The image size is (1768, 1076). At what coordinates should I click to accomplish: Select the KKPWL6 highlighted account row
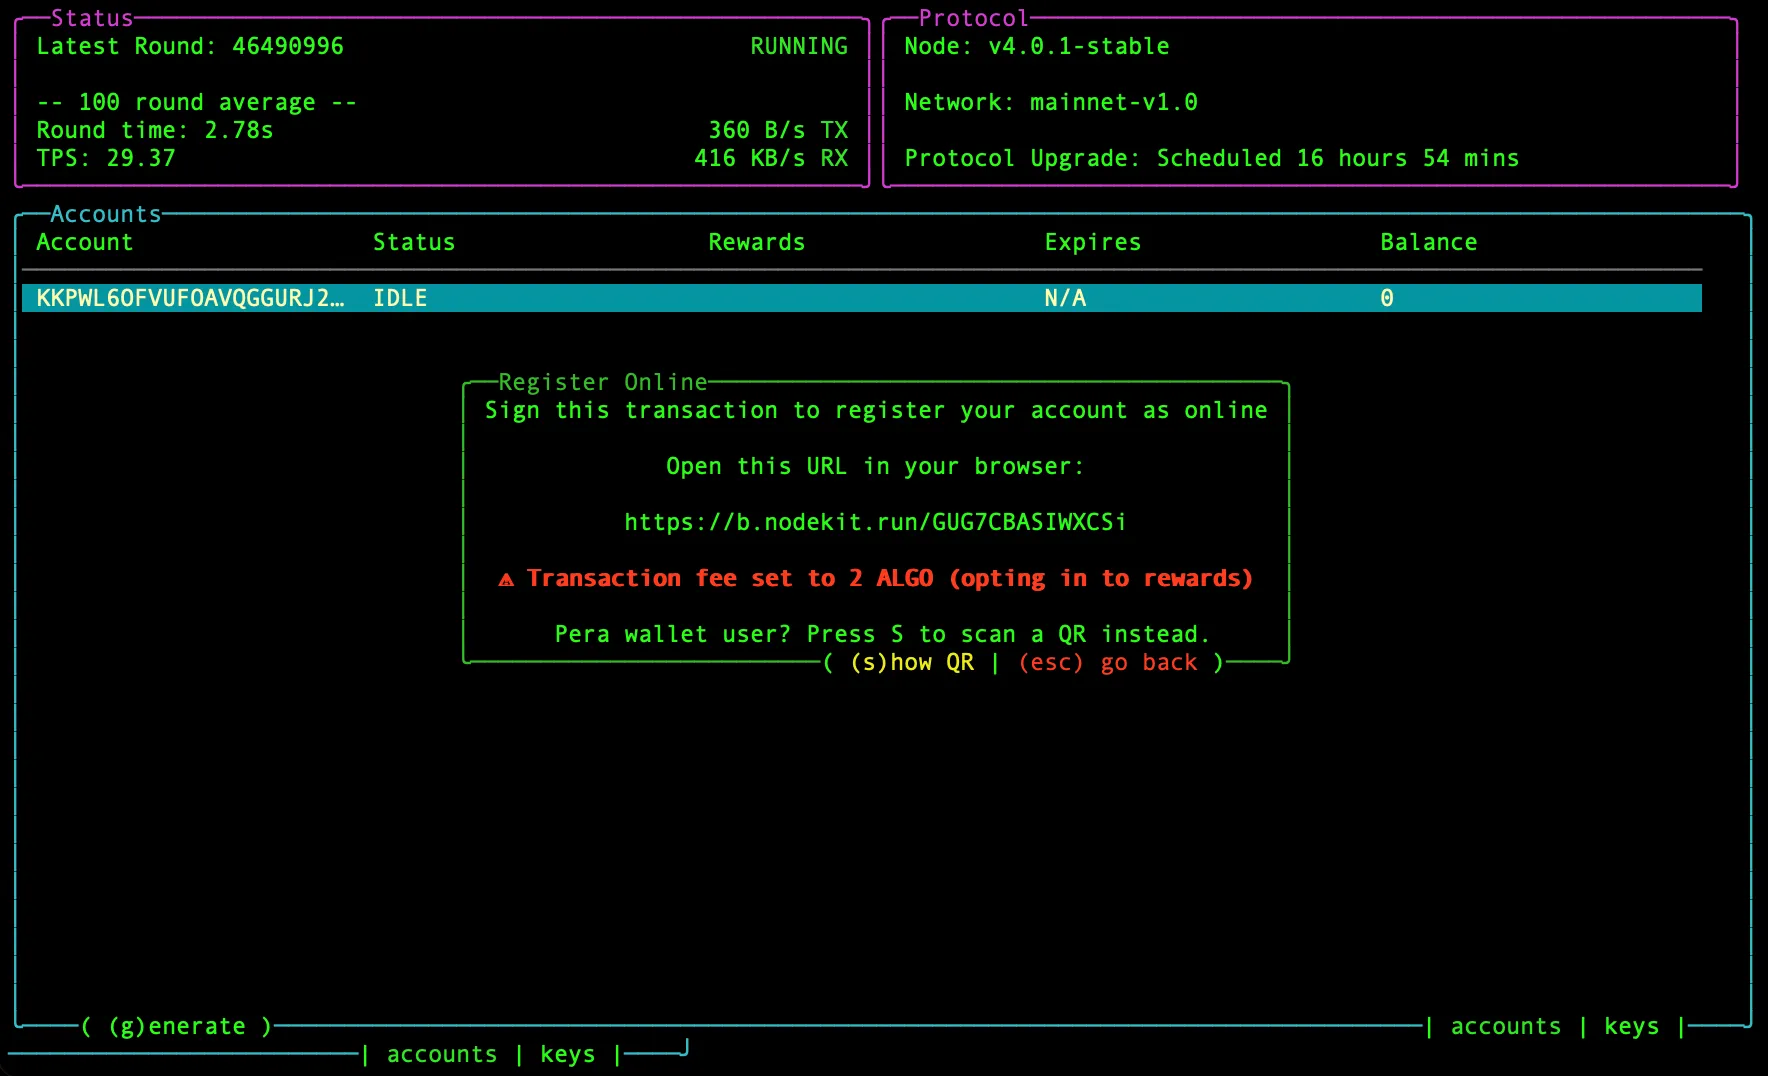tap(191, 297)
